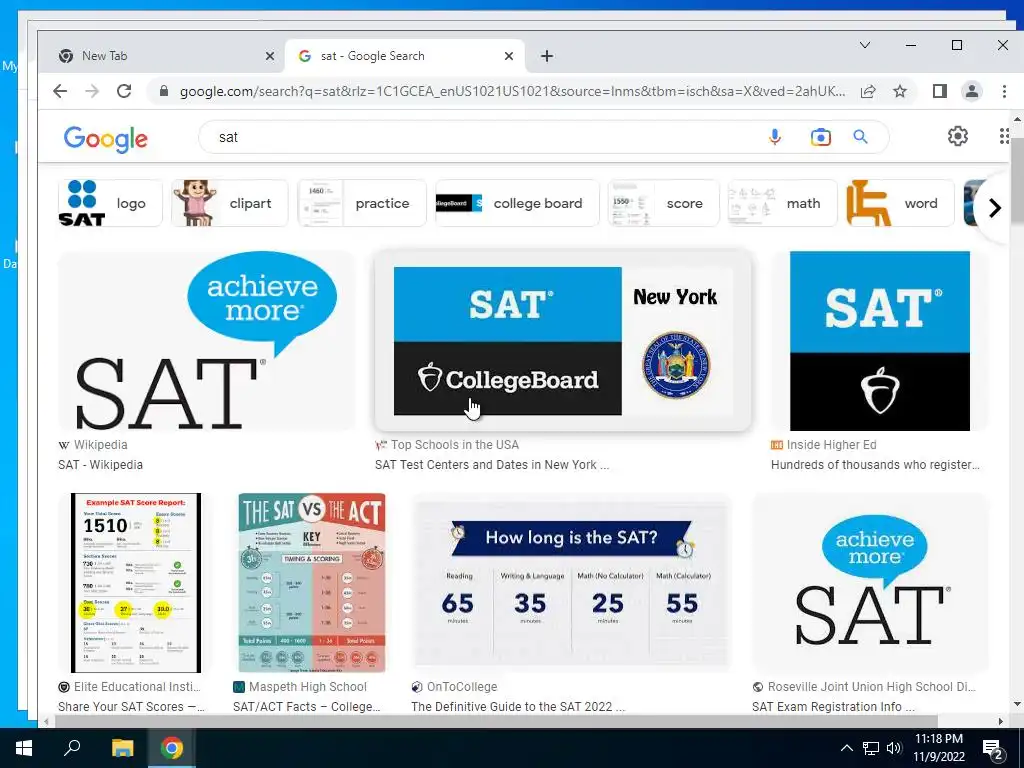1024x768 pixels.
Task: Open a new tab with plus button
Action: pos(547,56)
